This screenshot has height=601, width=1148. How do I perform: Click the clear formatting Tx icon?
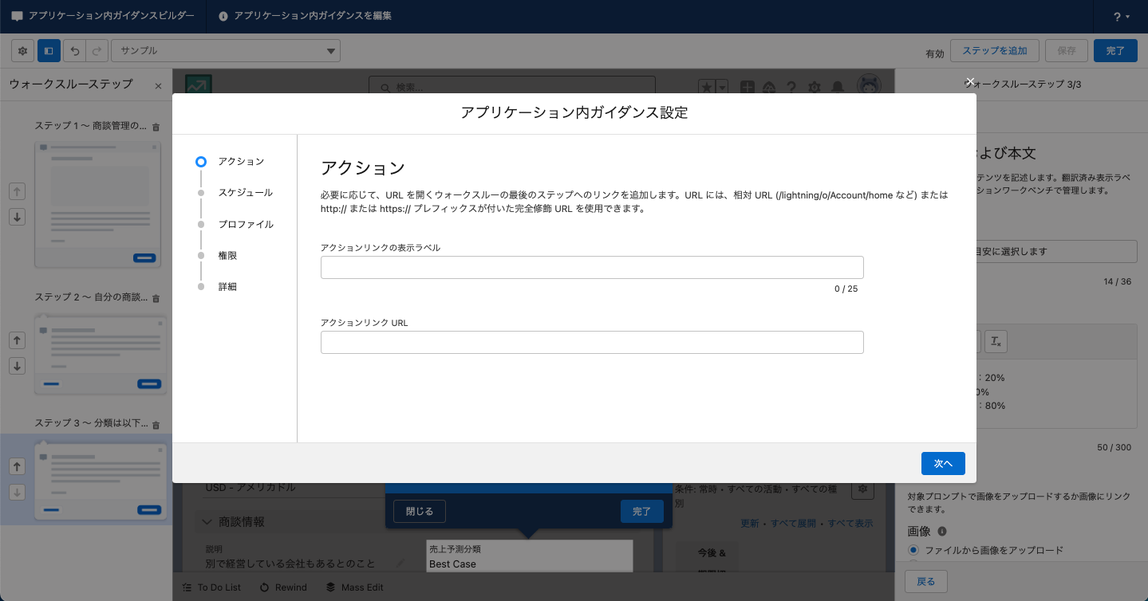tap(995, 341)
